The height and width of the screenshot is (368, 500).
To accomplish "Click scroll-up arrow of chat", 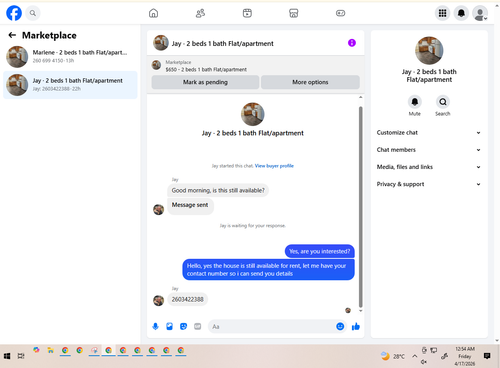I will pos(360,97).
